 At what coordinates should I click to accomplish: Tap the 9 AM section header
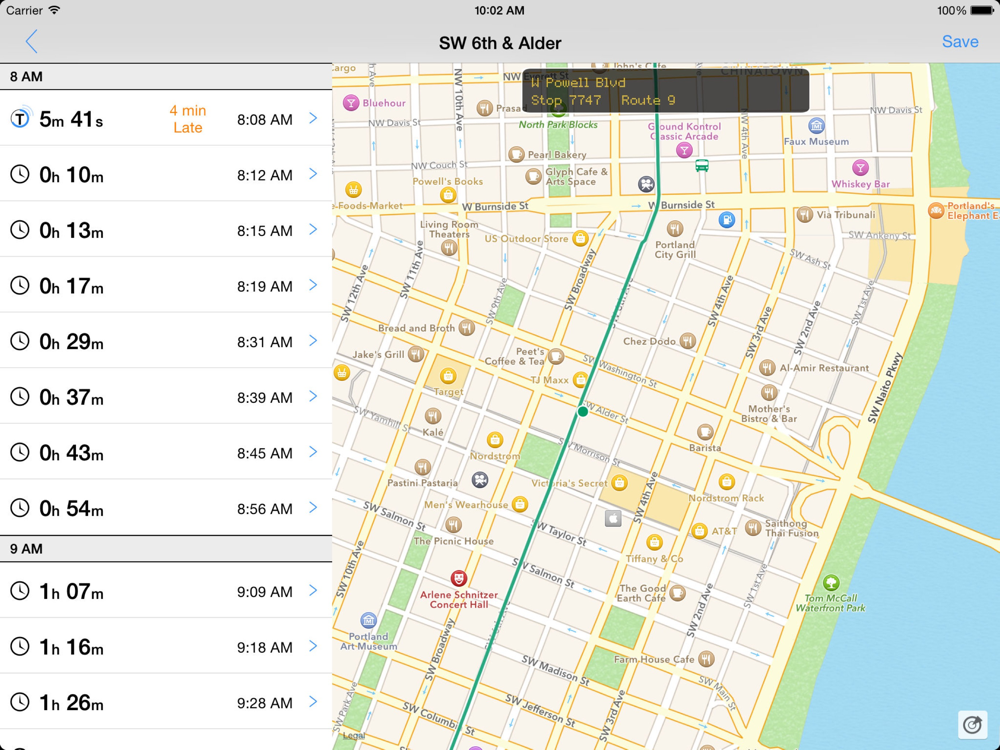(166, 549)
